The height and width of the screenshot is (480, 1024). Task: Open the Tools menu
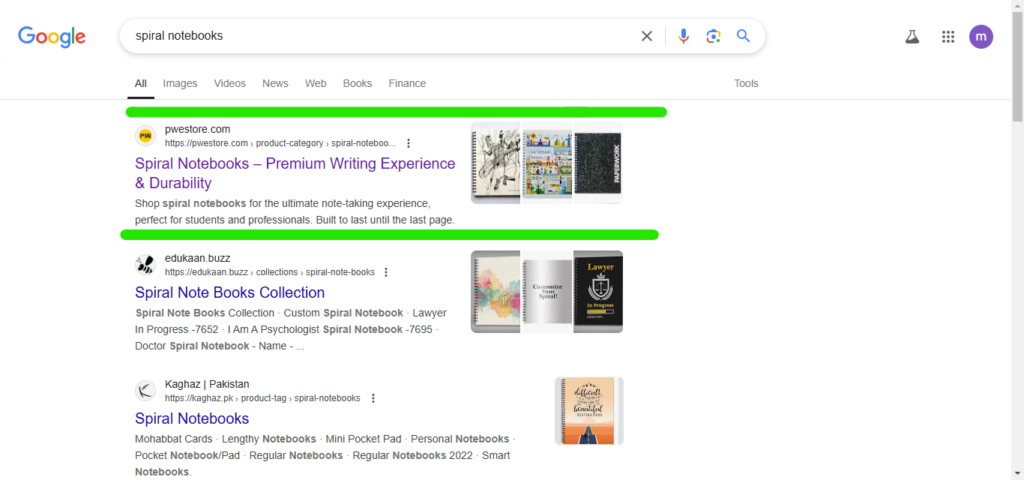[x=746, y=84]
